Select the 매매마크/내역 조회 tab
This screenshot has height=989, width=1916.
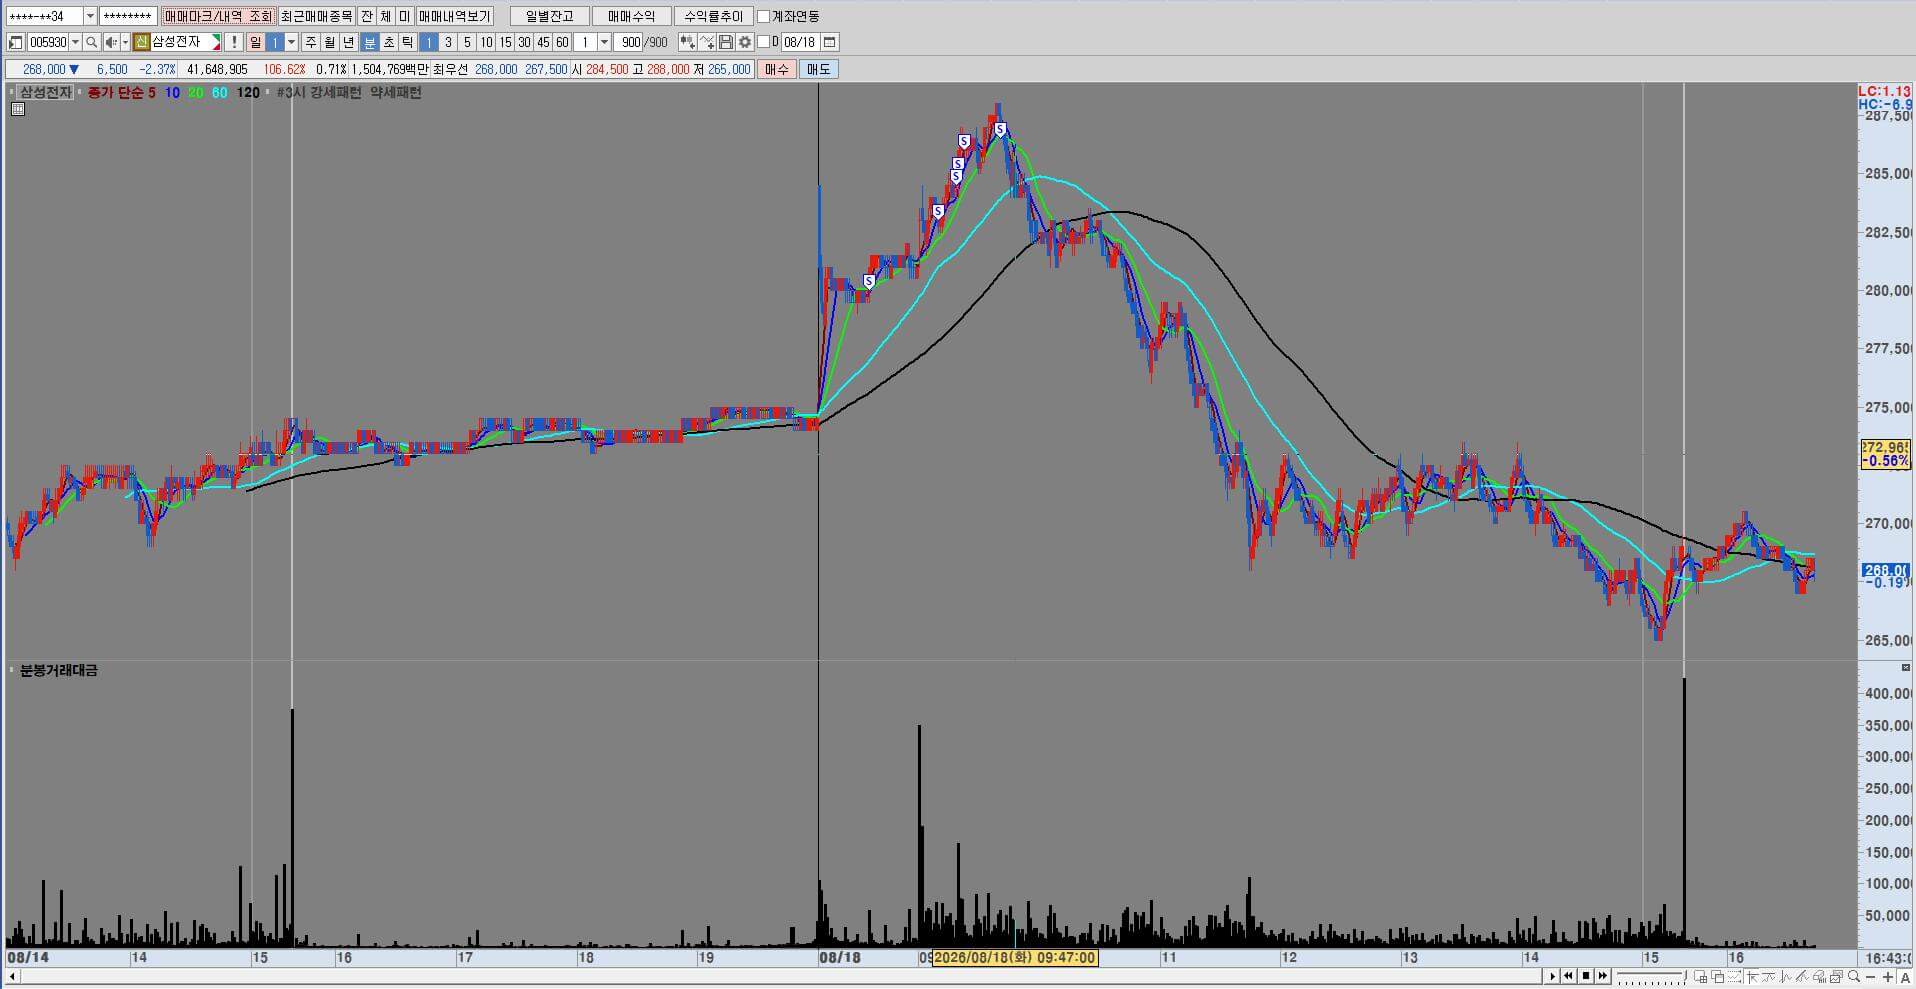point(218,16)
